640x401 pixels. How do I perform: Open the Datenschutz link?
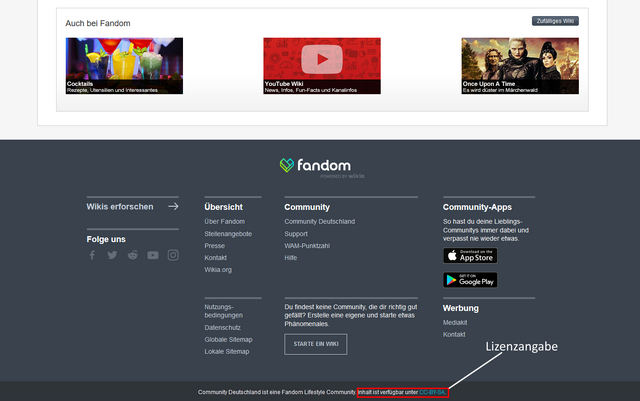click(x=222, y=327)
